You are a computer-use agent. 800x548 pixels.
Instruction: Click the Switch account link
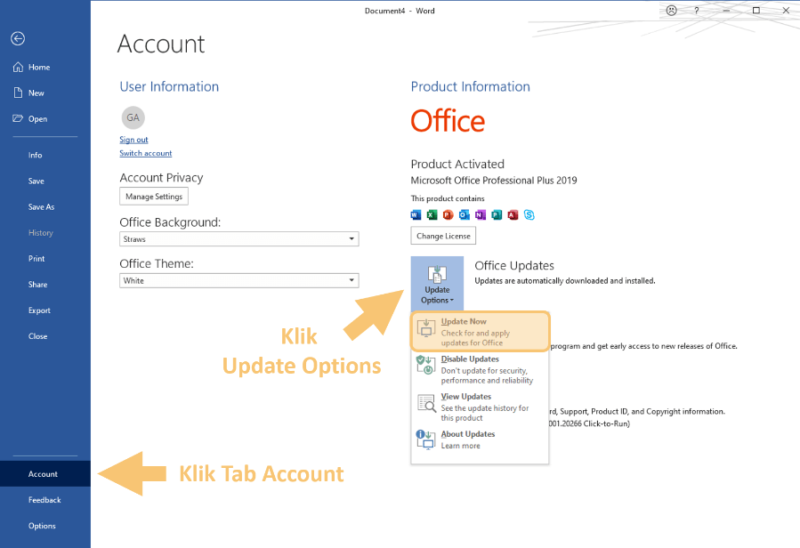tap(145, 154)
